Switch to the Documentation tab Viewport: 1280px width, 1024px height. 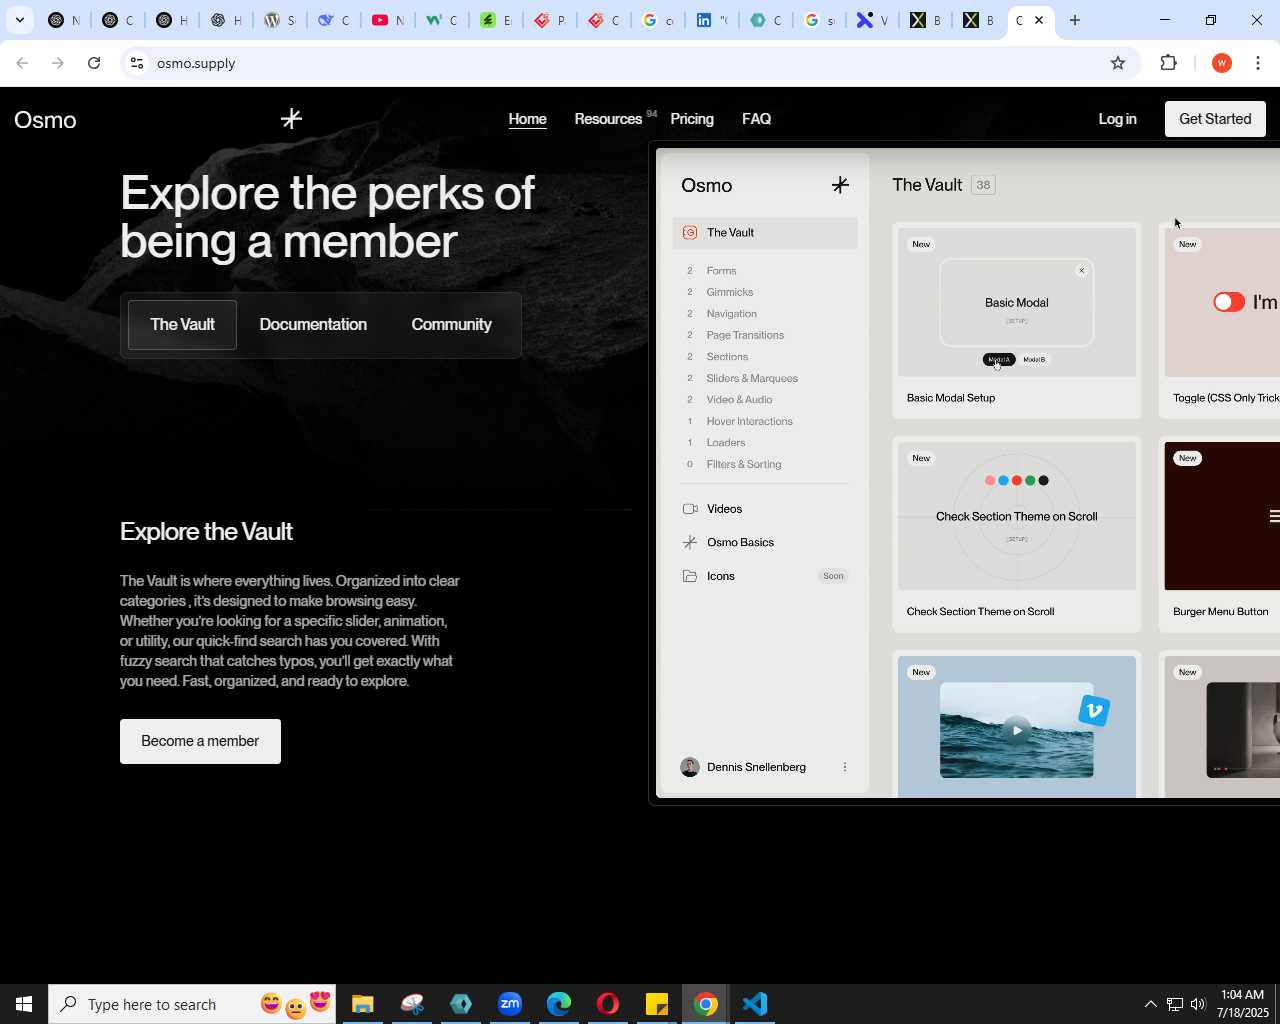coord(313,325)
